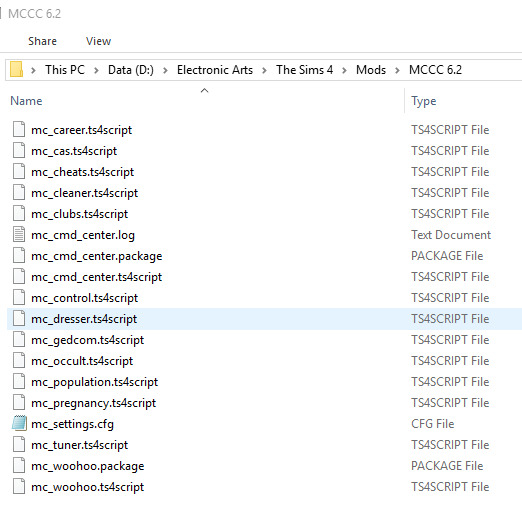Click the mc_gedcom.ts4script file icon

tap(19, 339)
